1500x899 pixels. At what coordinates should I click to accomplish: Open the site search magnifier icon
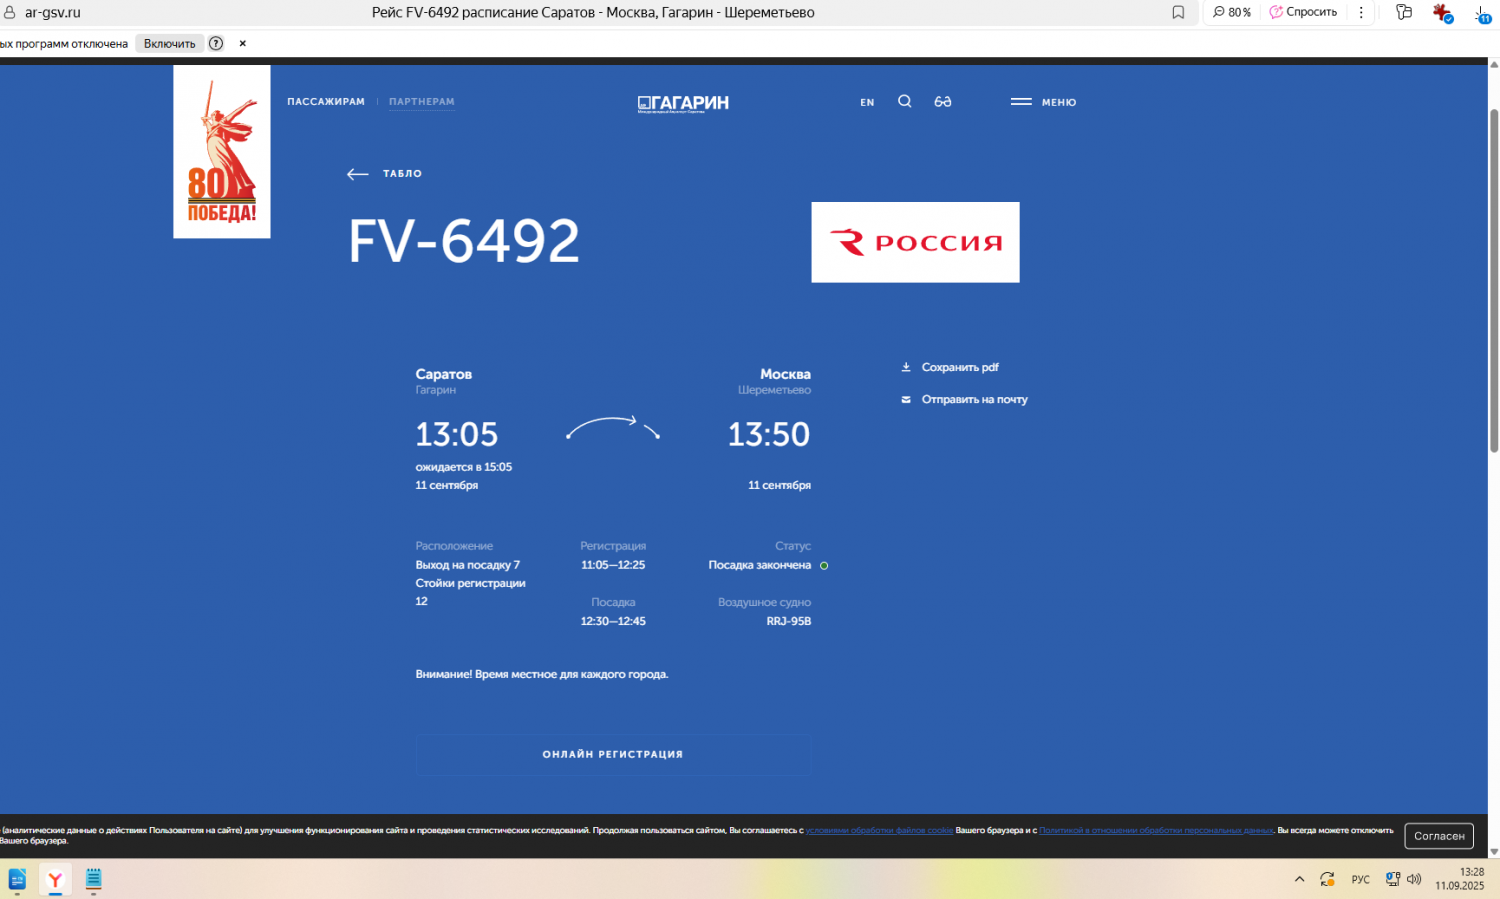click(905, 101)
